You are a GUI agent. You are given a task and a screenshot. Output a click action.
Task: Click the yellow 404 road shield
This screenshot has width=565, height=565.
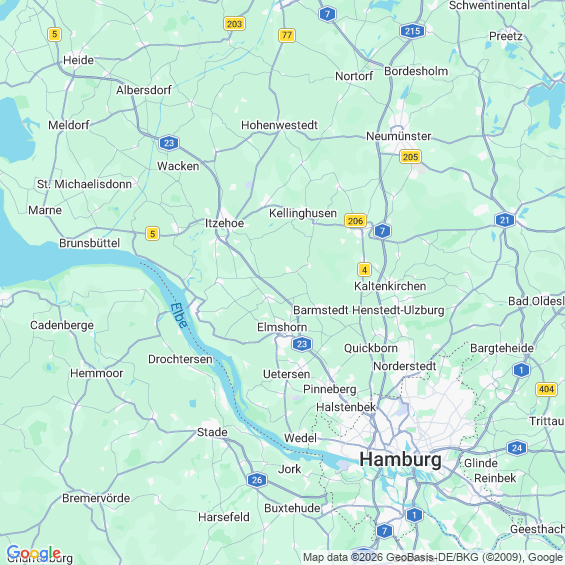pos(547,389)
